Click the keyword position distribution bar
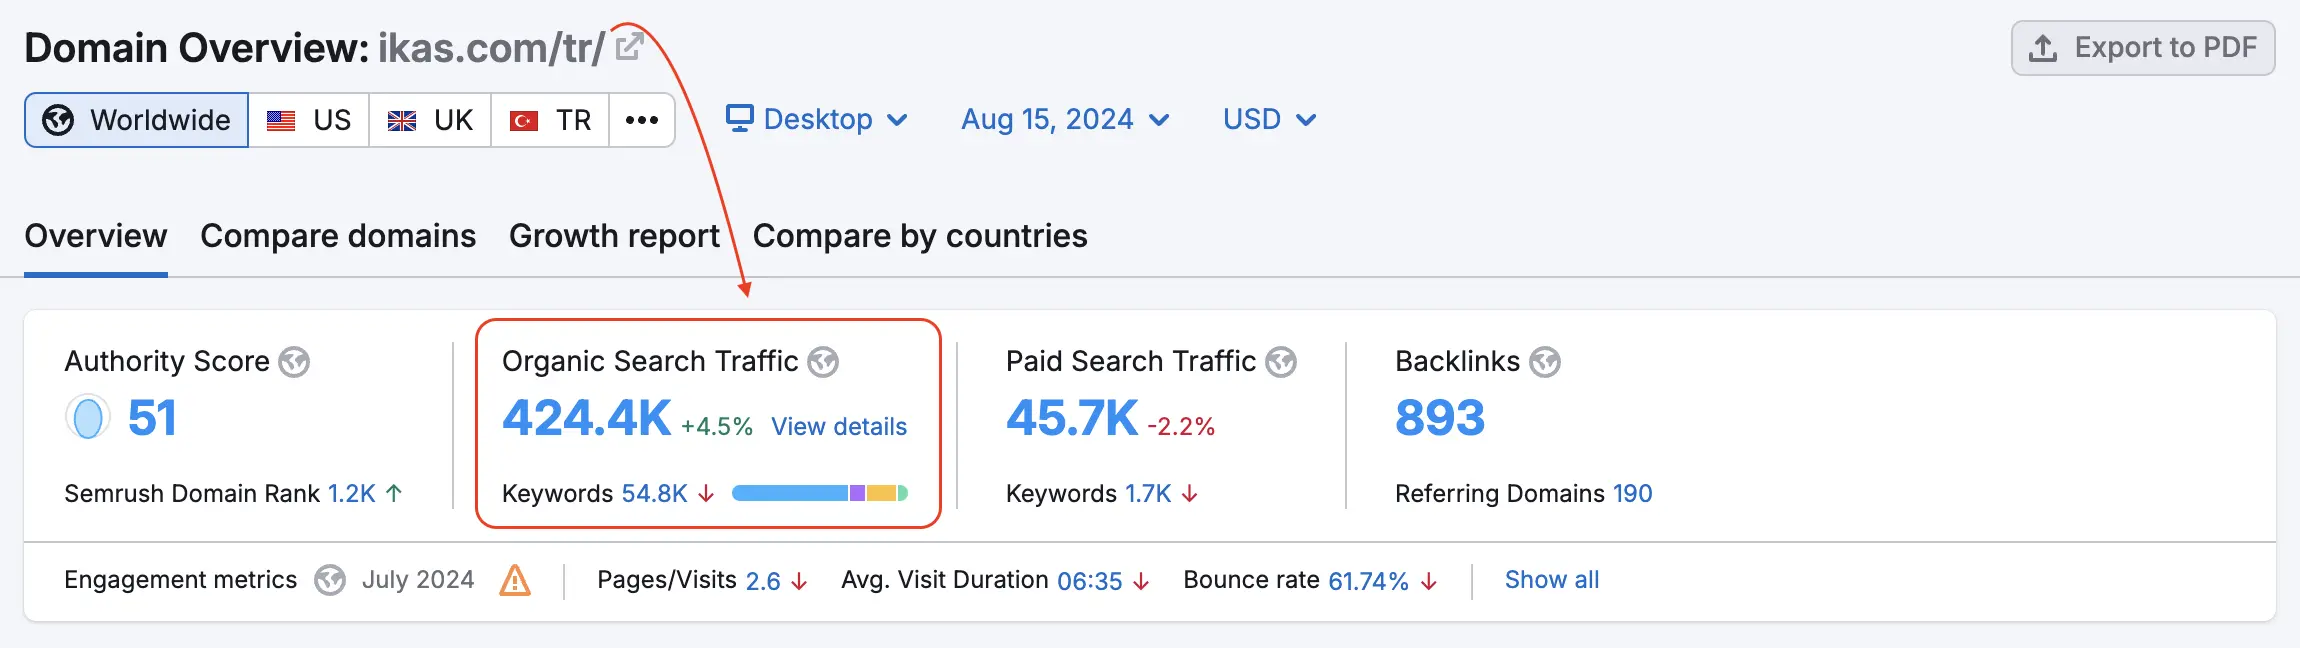 click(x=820, y=493)
